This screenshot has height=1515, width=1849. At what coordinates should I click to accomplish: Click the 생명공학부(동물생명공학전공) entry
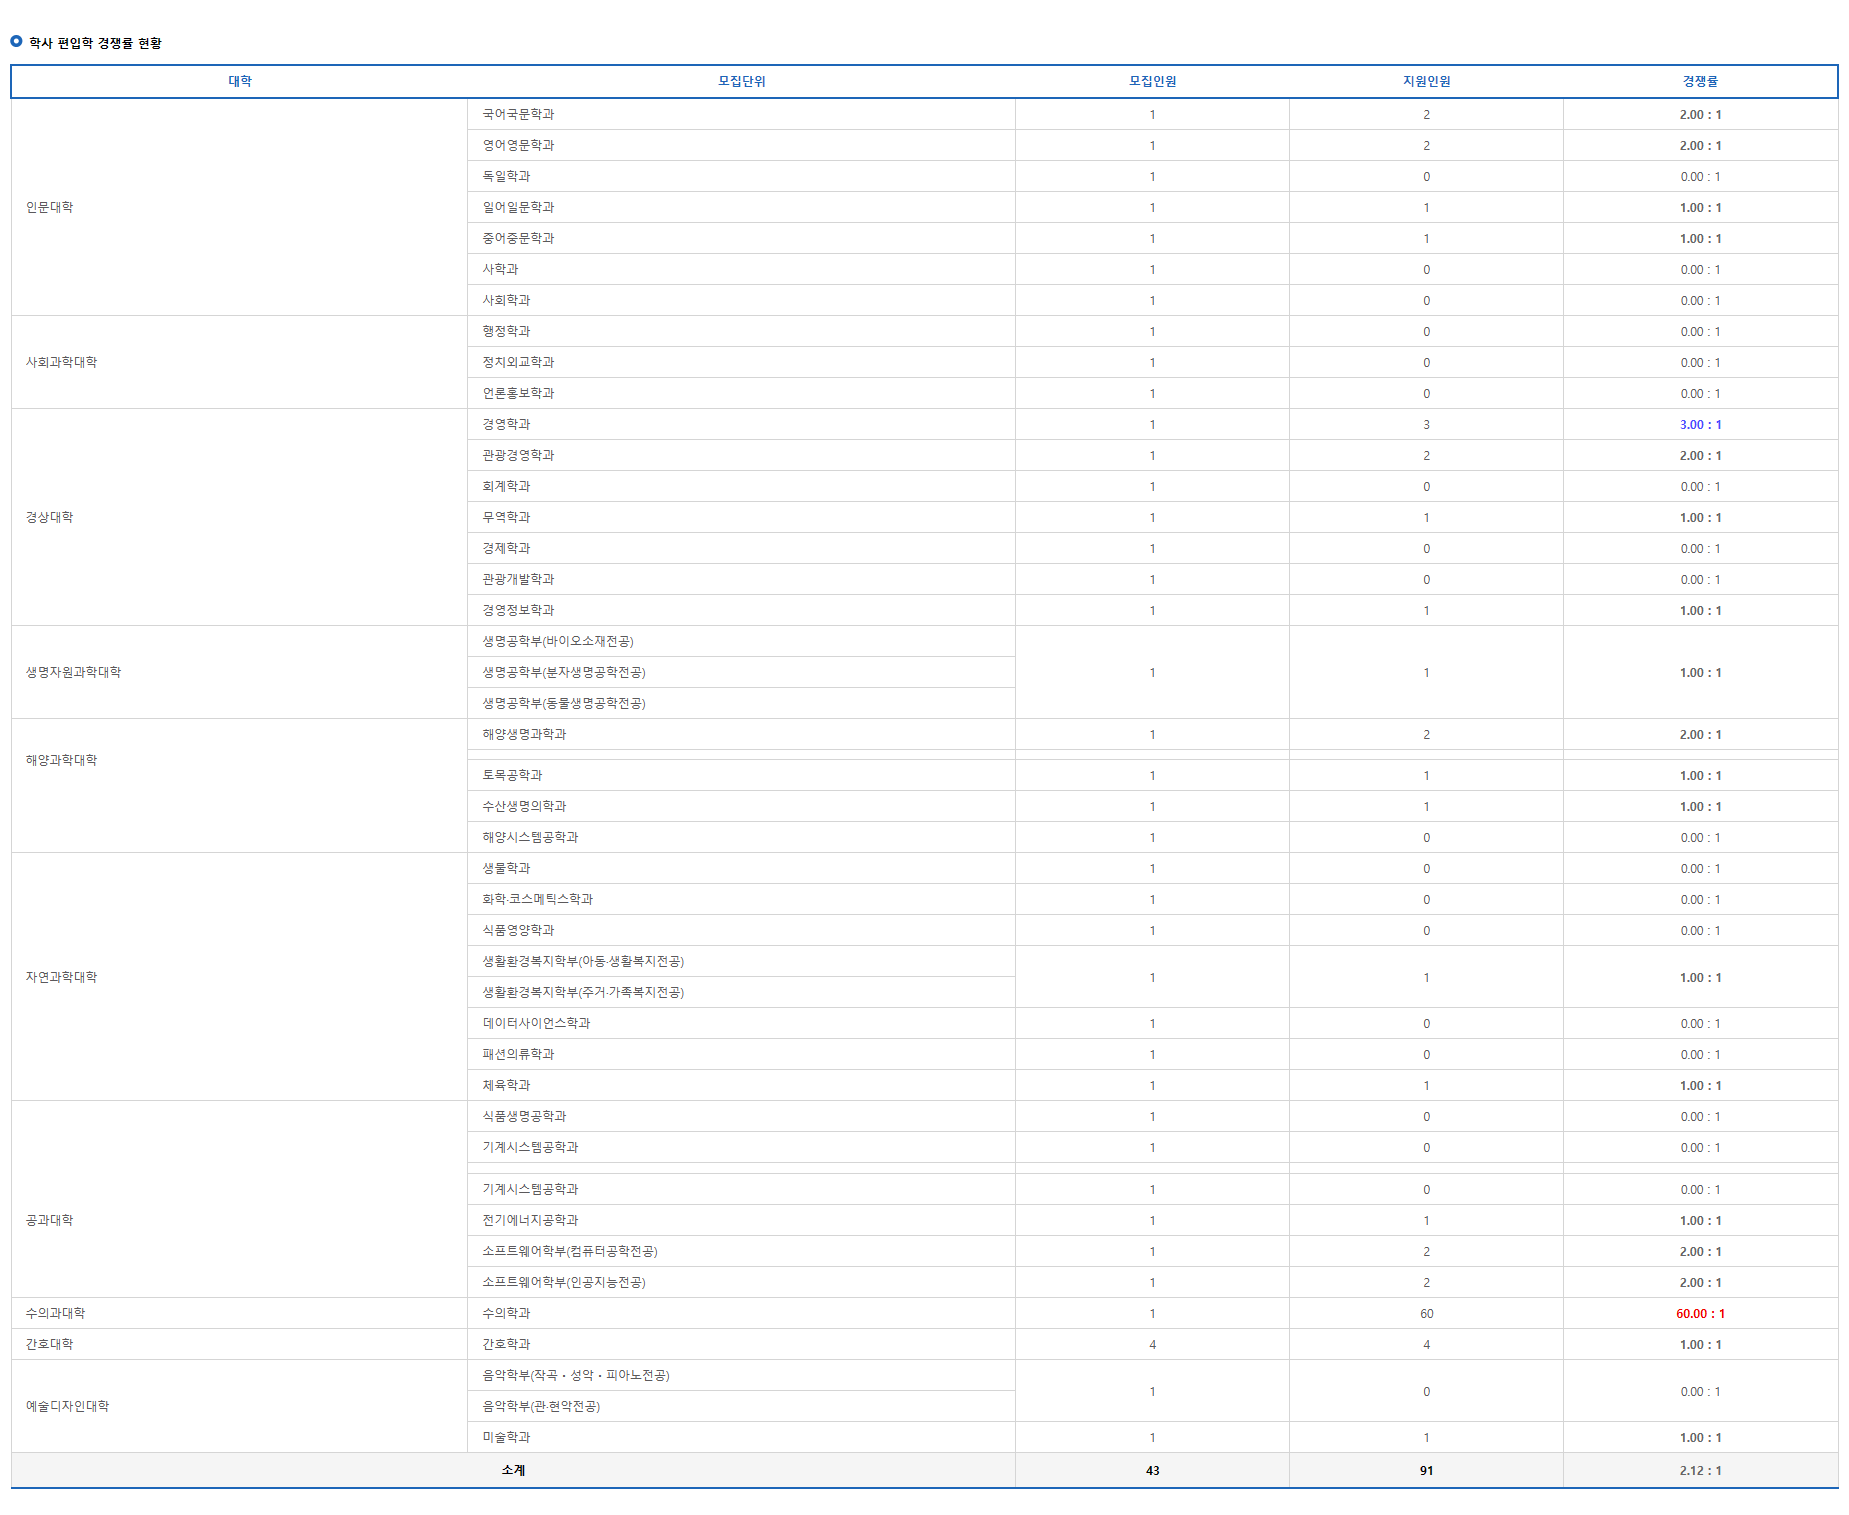click(564, 703)
